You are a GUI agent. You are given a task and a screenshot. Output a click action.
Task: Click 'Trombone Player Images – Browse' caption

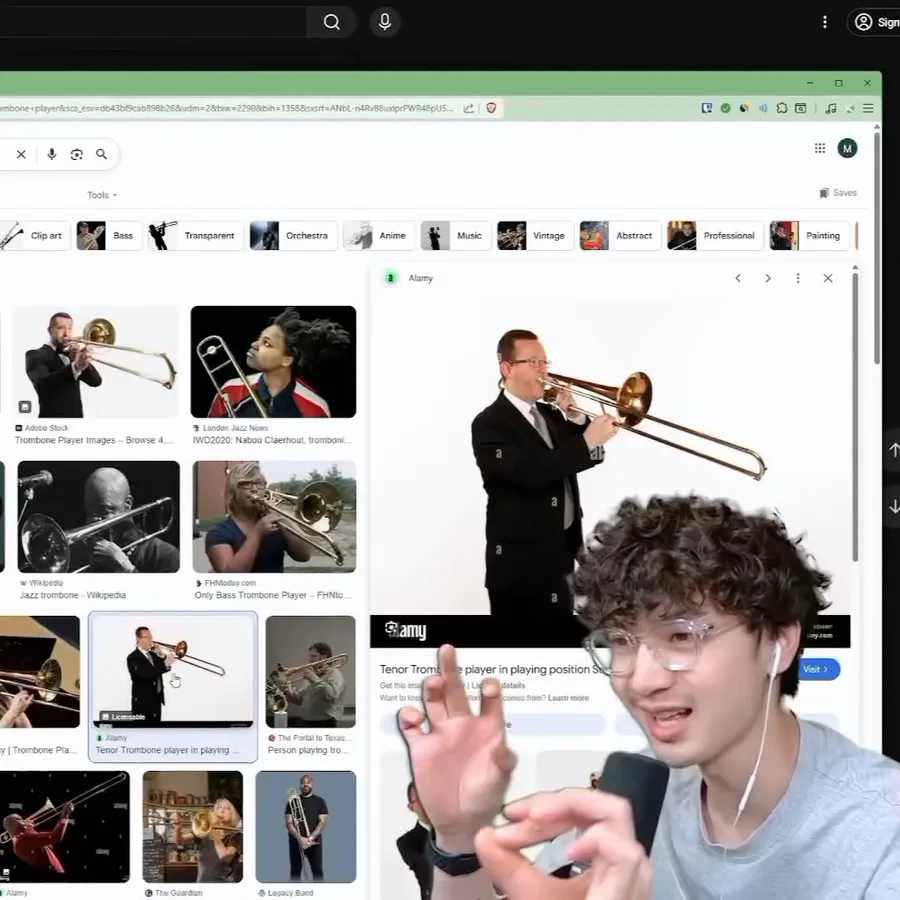point(94,440)
